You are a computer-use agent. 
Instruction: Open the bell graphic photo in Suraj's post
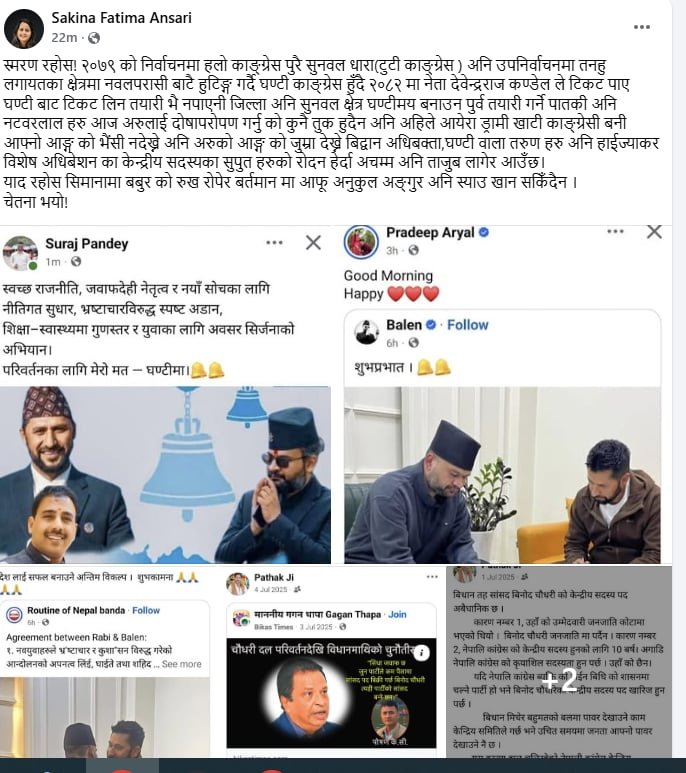coord(165,475)
